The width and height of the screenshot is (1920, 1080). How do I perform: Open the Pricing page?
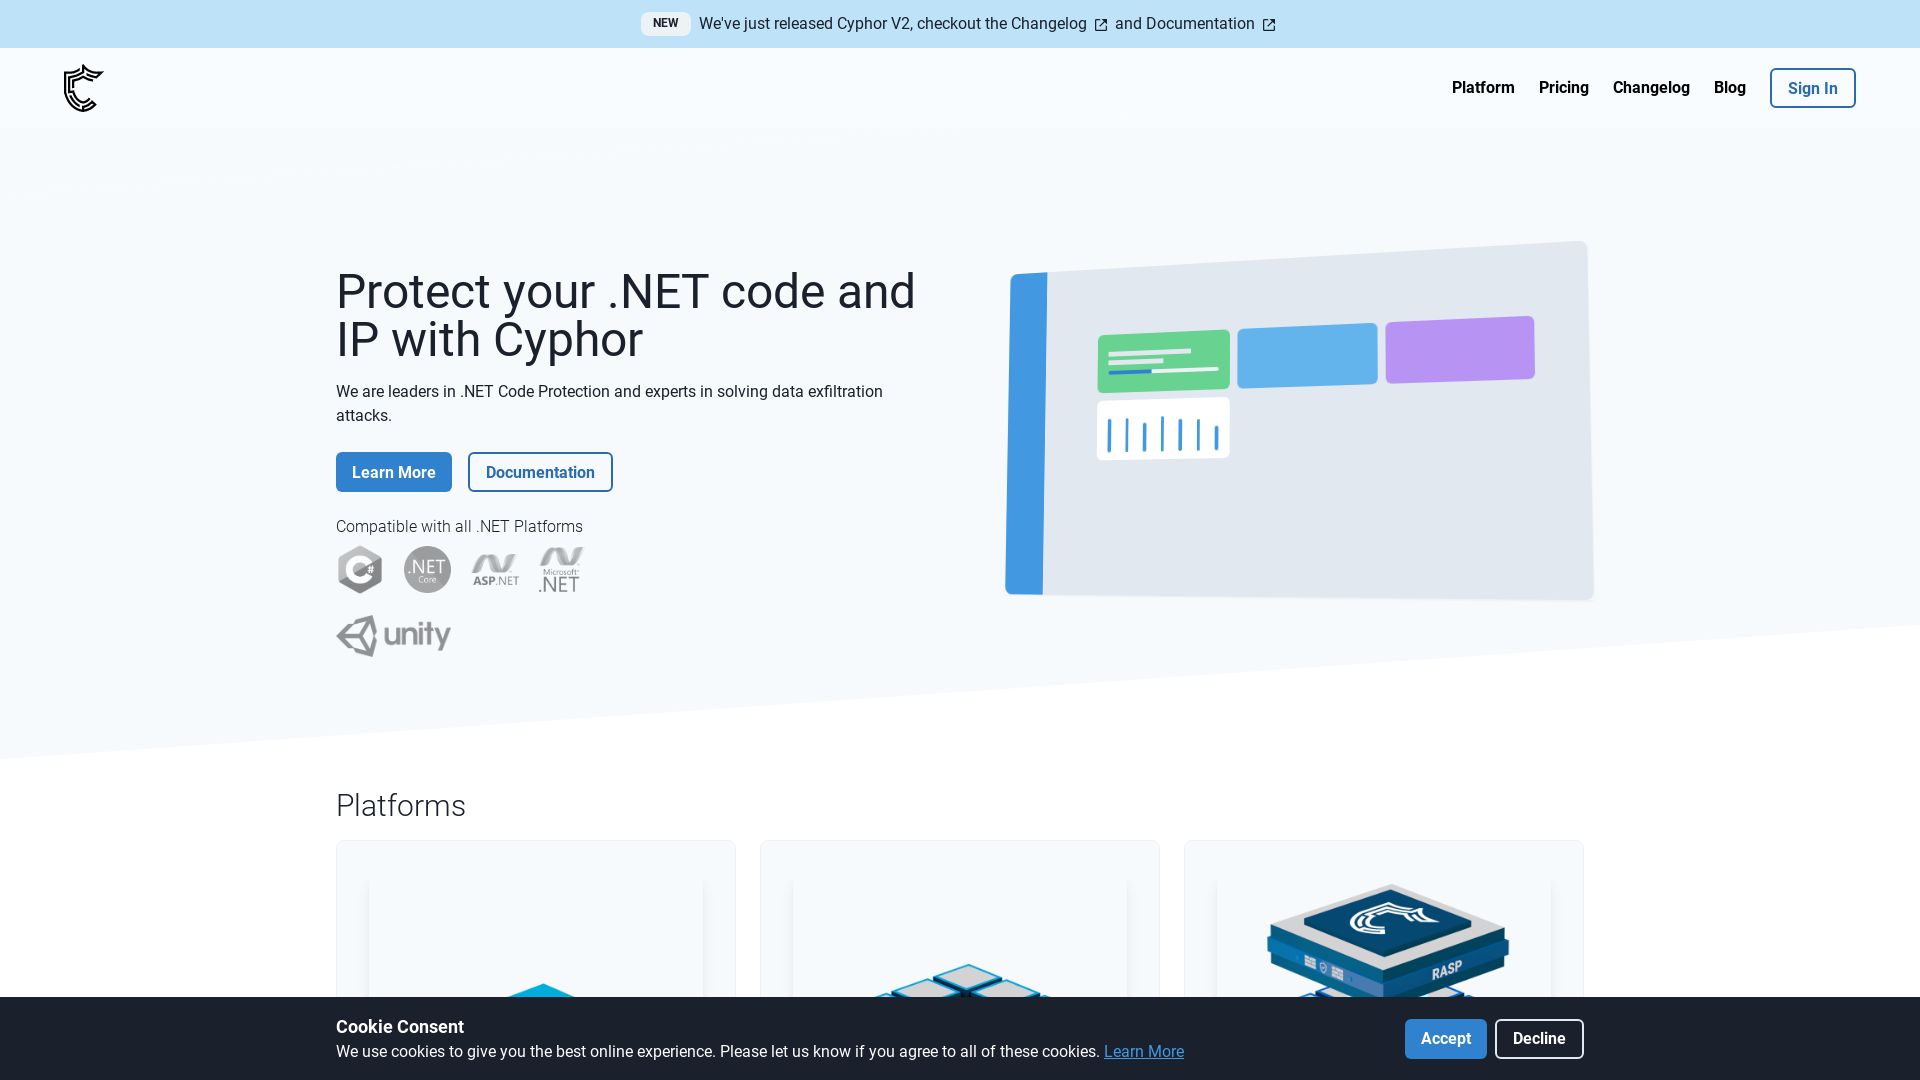coord(1563,88)
